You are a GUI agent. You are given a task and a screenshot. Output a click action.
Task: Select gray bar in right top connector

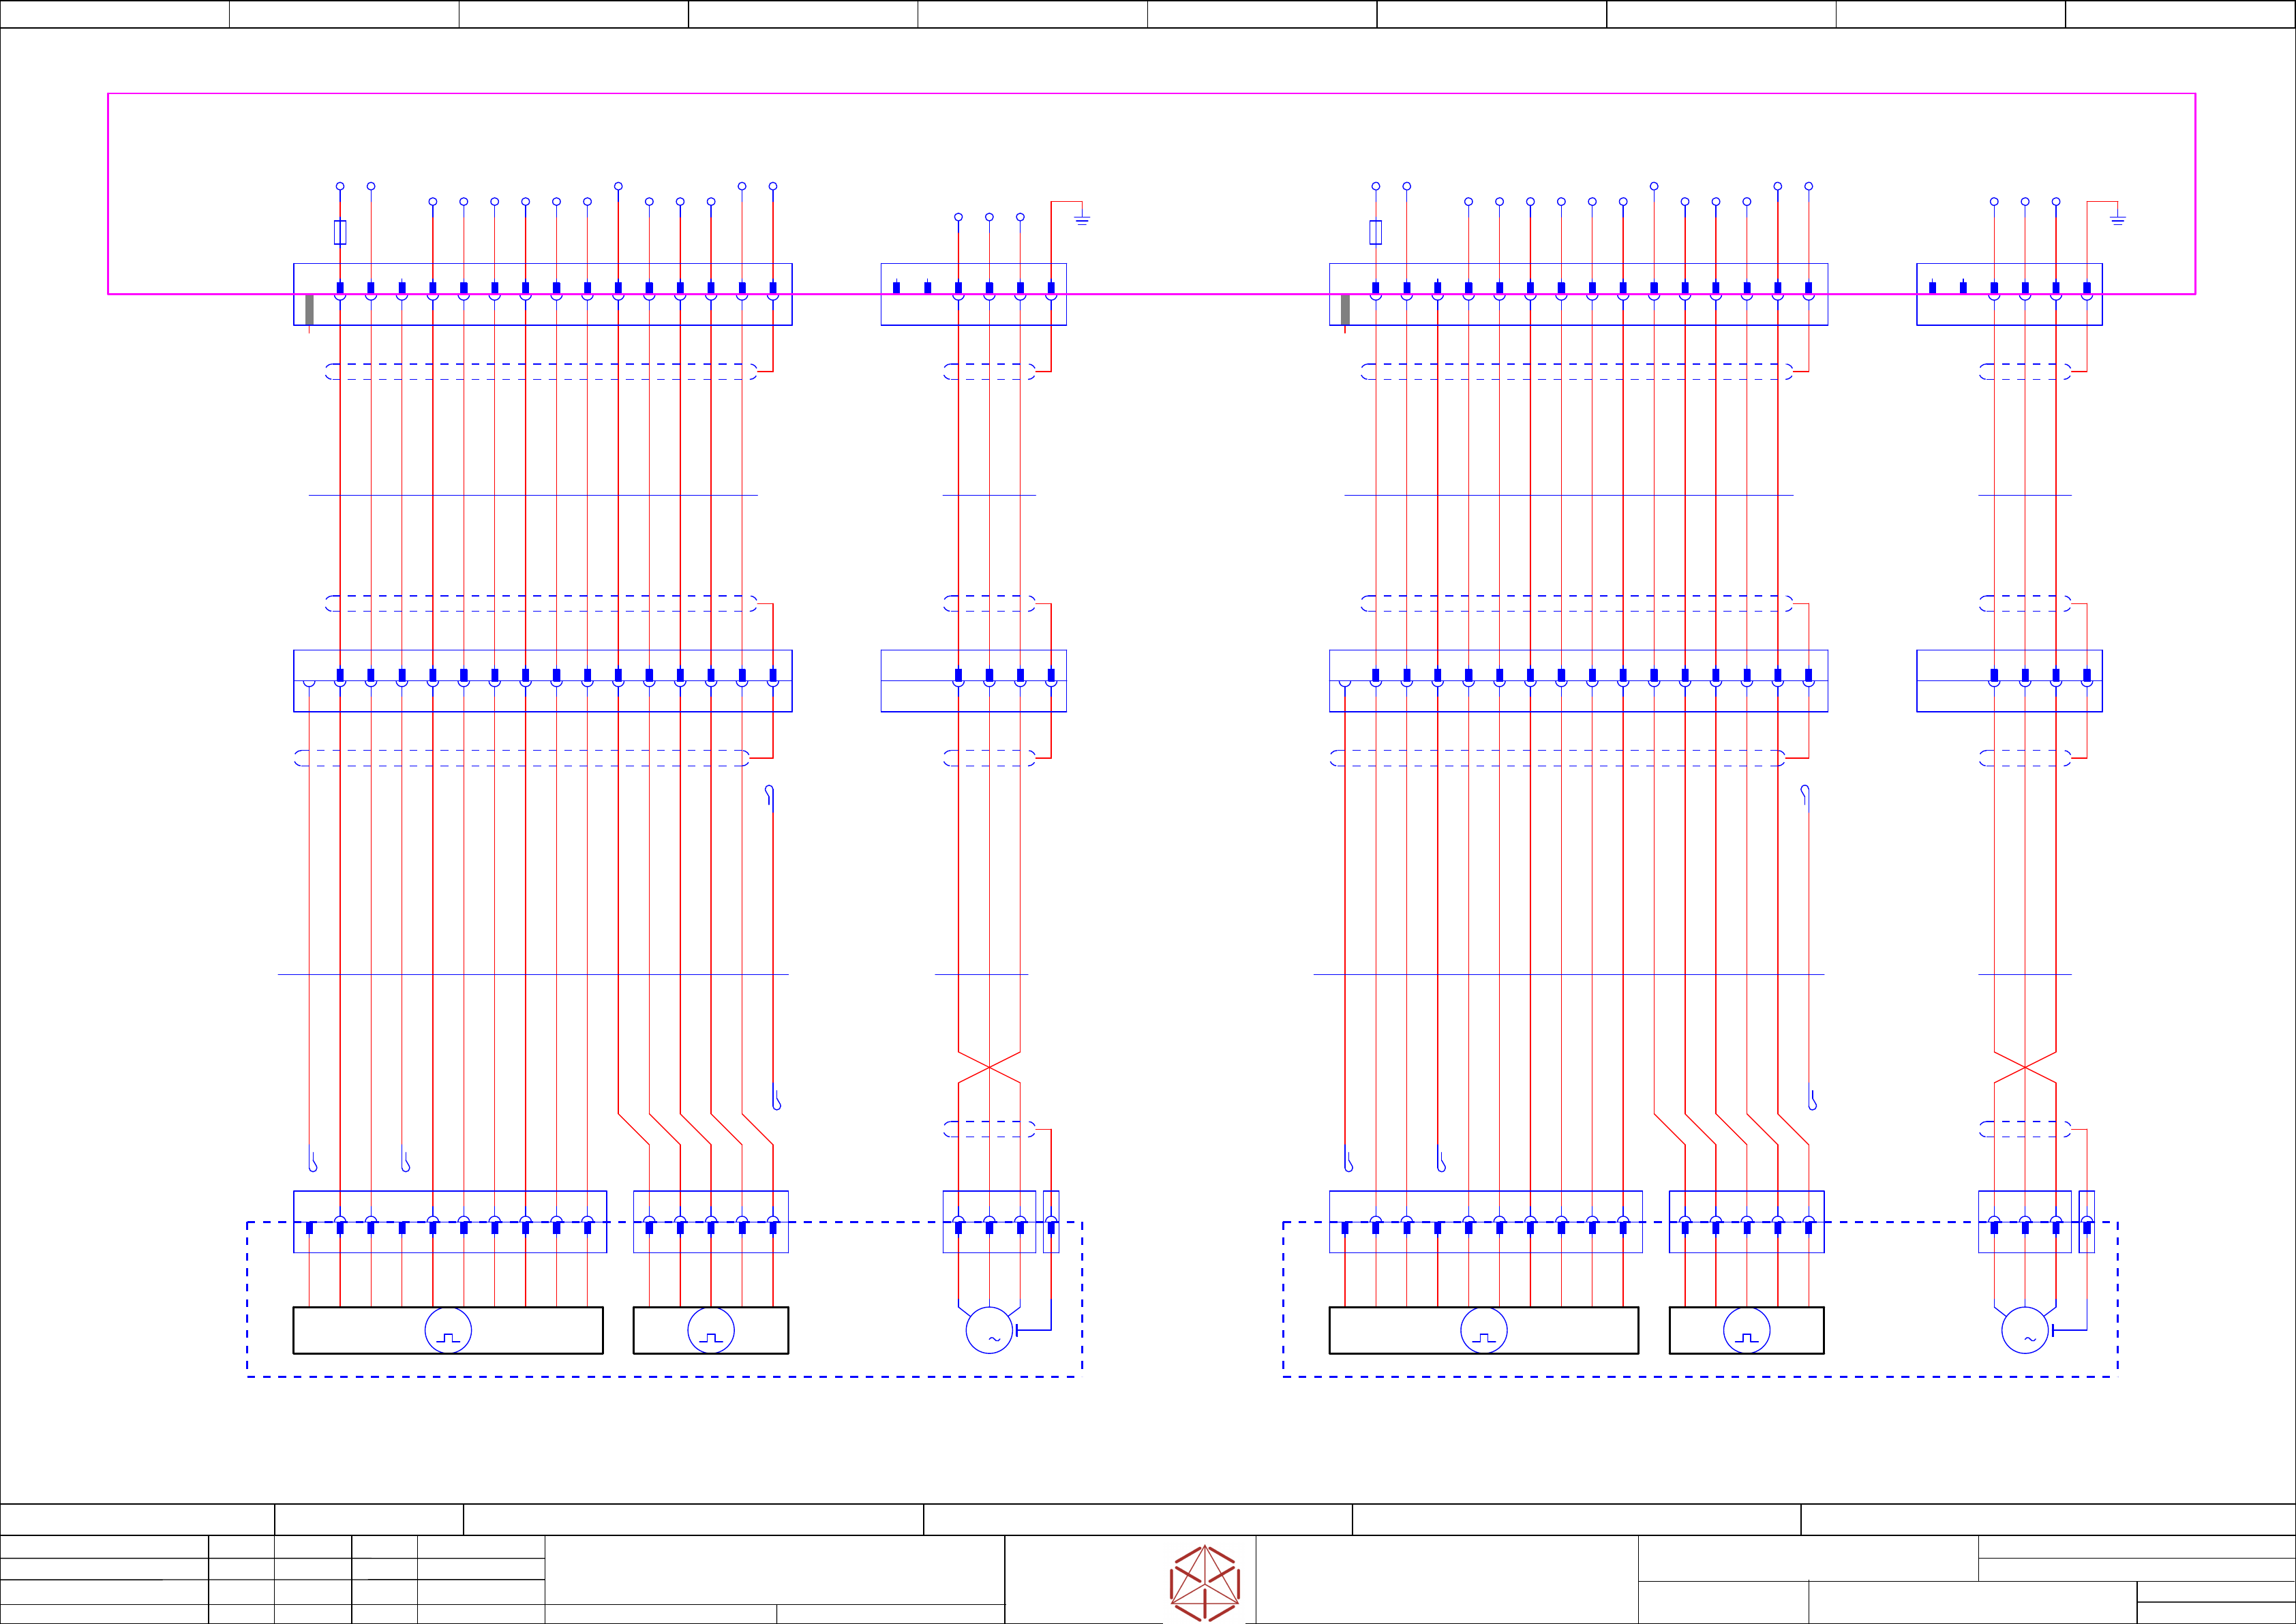click(1345, 310)
